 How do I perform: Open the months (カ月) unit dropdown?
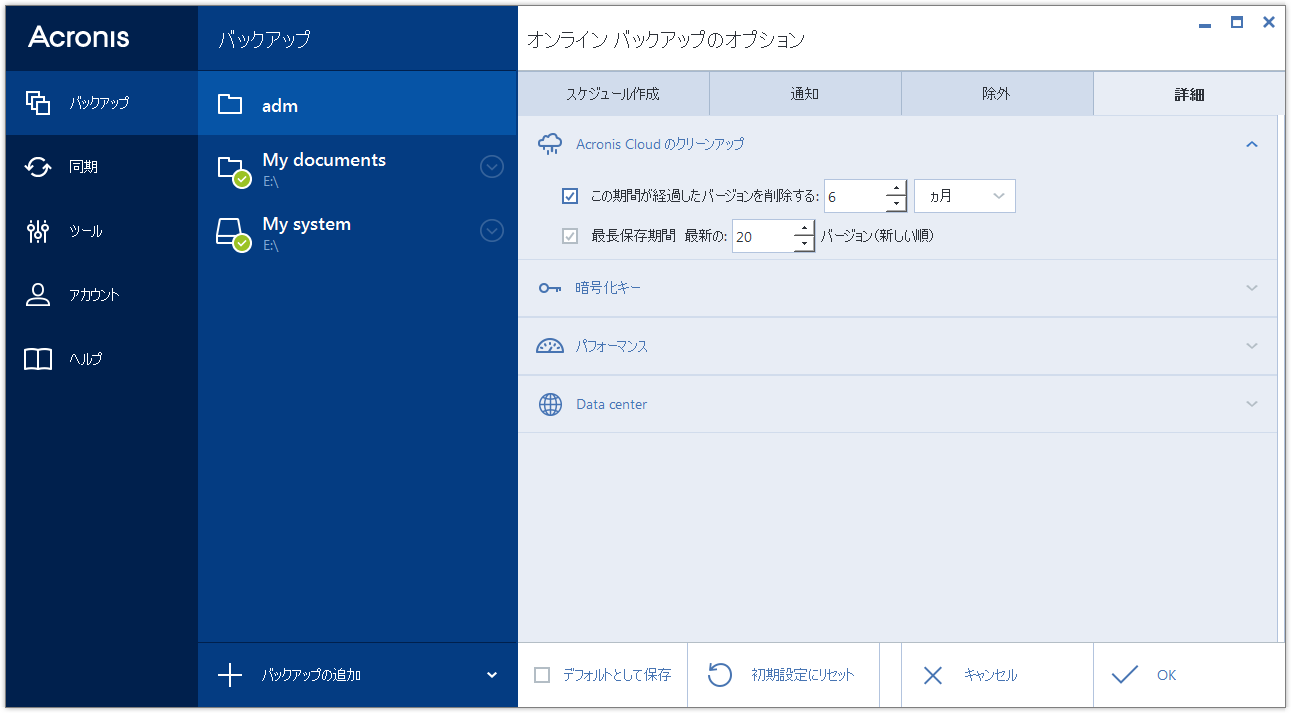(x=964, y=196)
